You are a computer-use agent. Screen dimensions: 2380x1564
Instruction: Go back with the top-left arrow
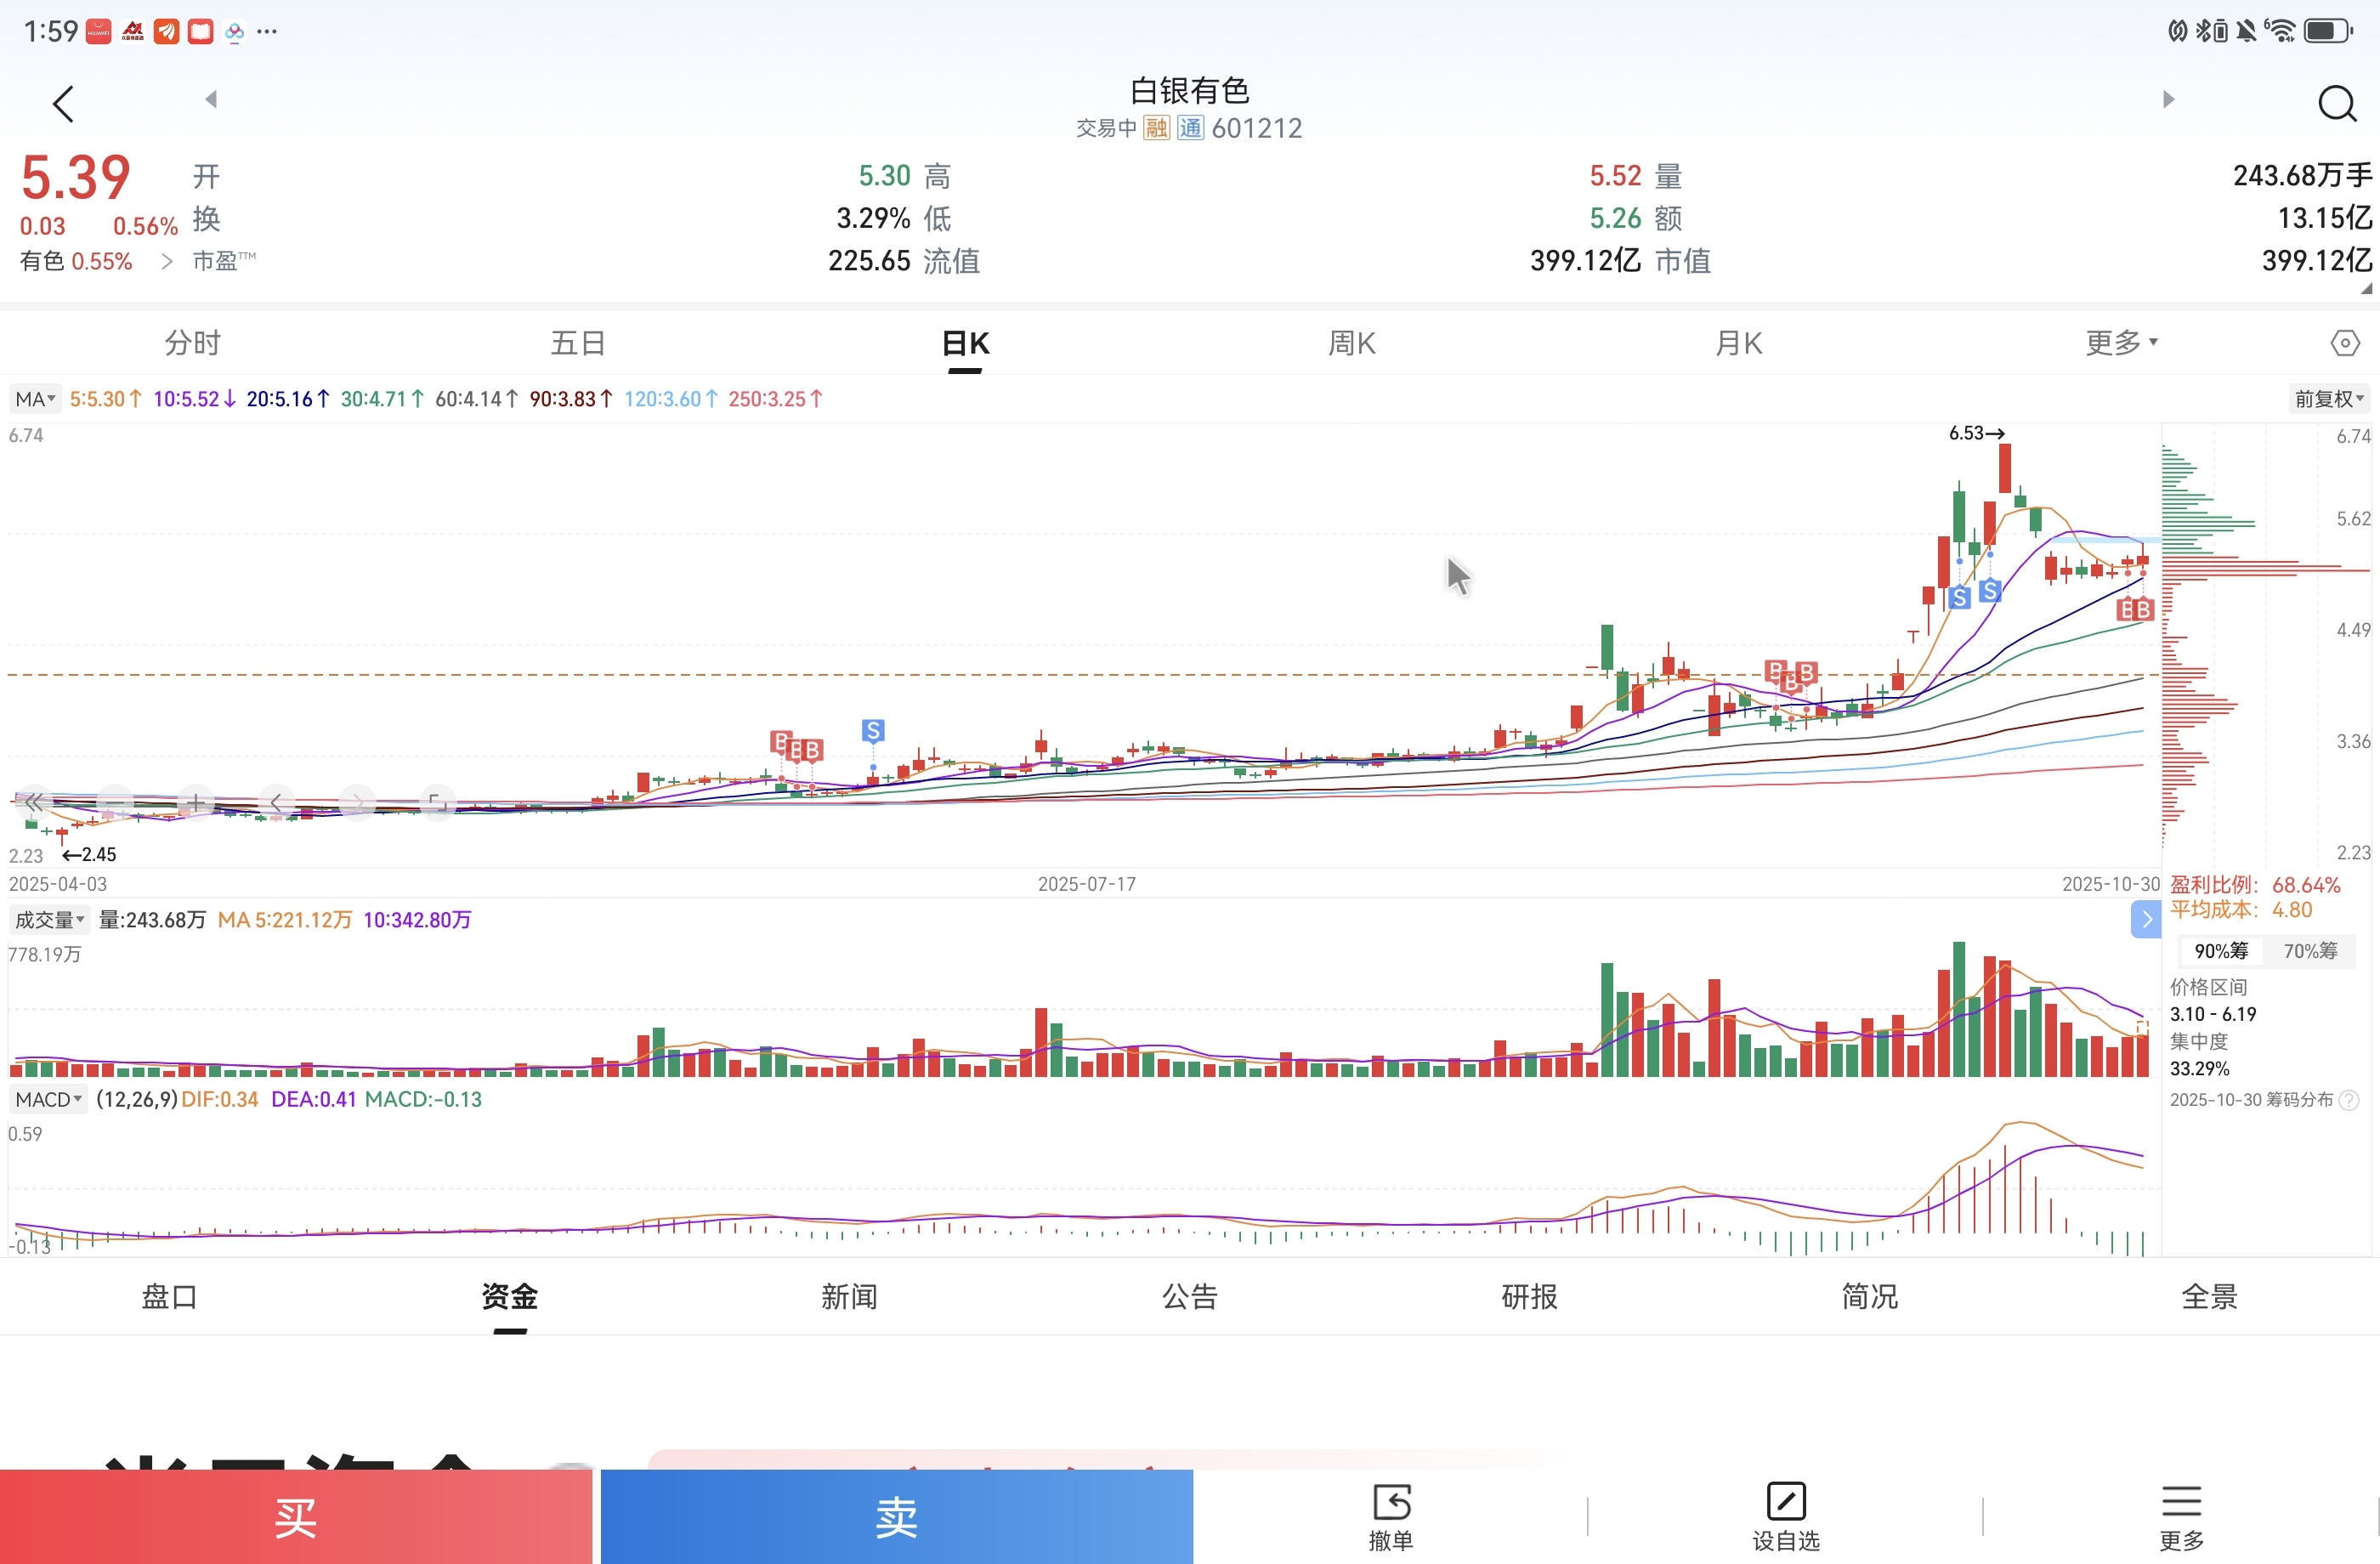pos(63,103)
